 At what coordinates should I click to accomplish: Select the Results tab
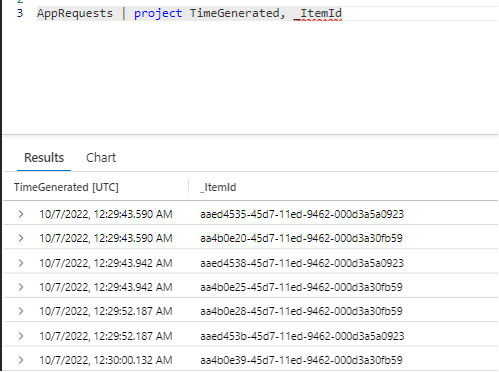(44, 158)
